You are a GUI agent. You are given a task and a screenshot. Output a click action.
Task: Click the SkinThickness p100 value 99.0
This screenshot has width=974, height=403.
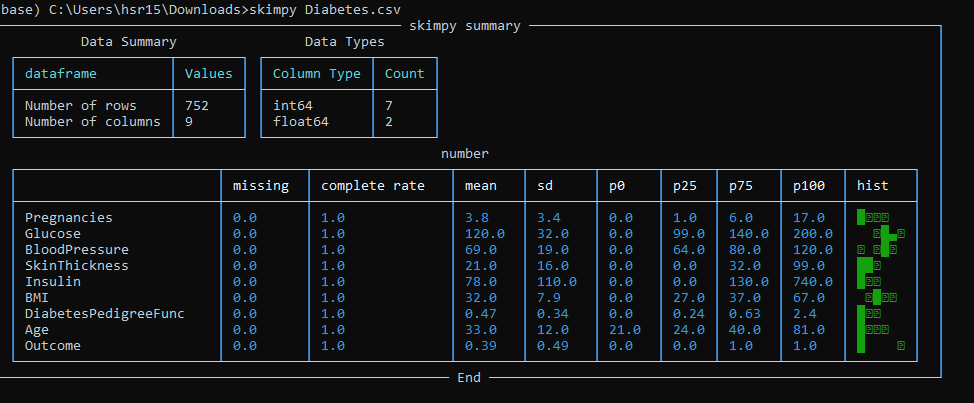click(809, 266)
